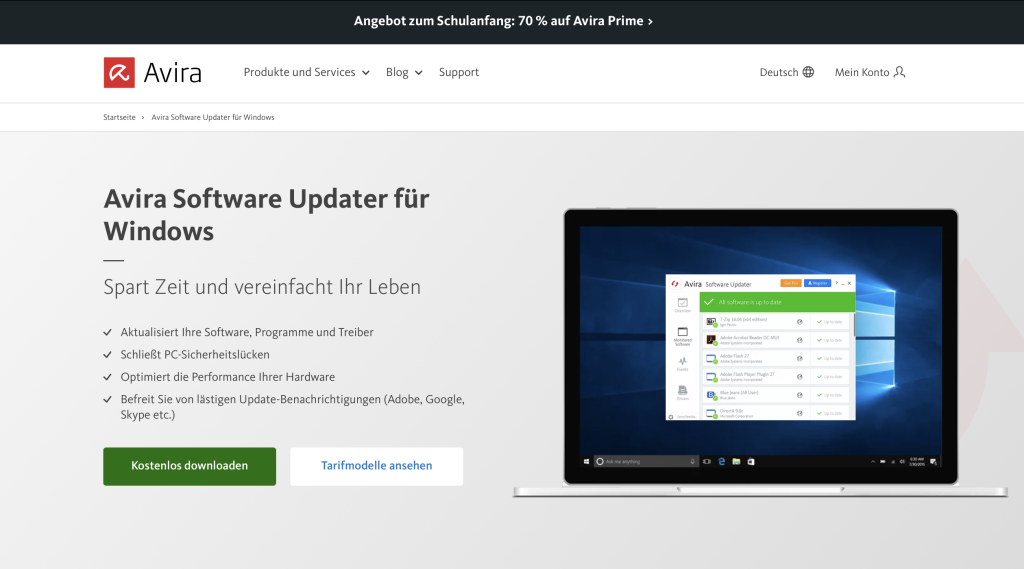Select text 'Aktualisiert Ihre Software, Programme und Treiber'
The height and width of the screenshot is (569, 1024).
[x=247, y=333]
